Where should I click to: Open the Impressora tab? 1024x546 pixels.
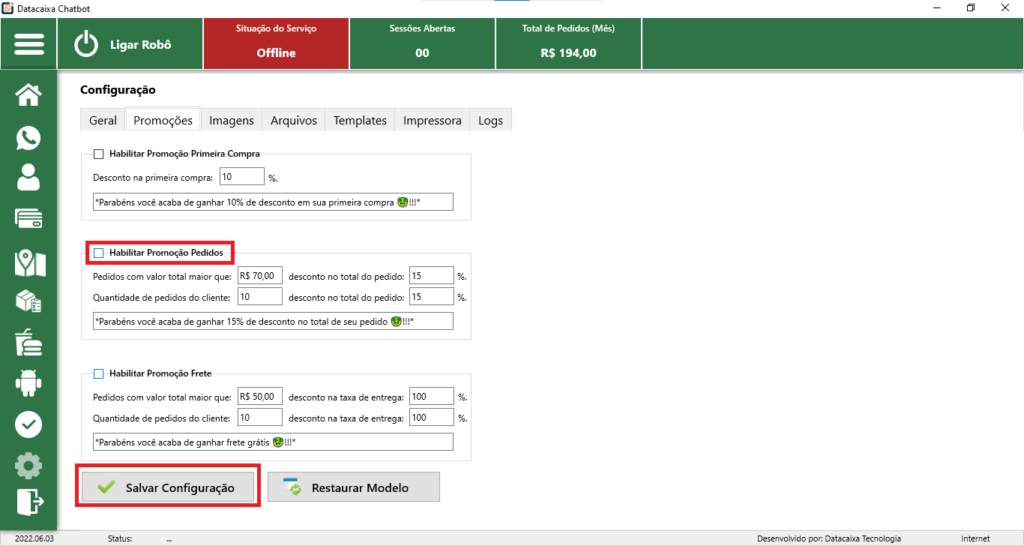coord(432,120)
